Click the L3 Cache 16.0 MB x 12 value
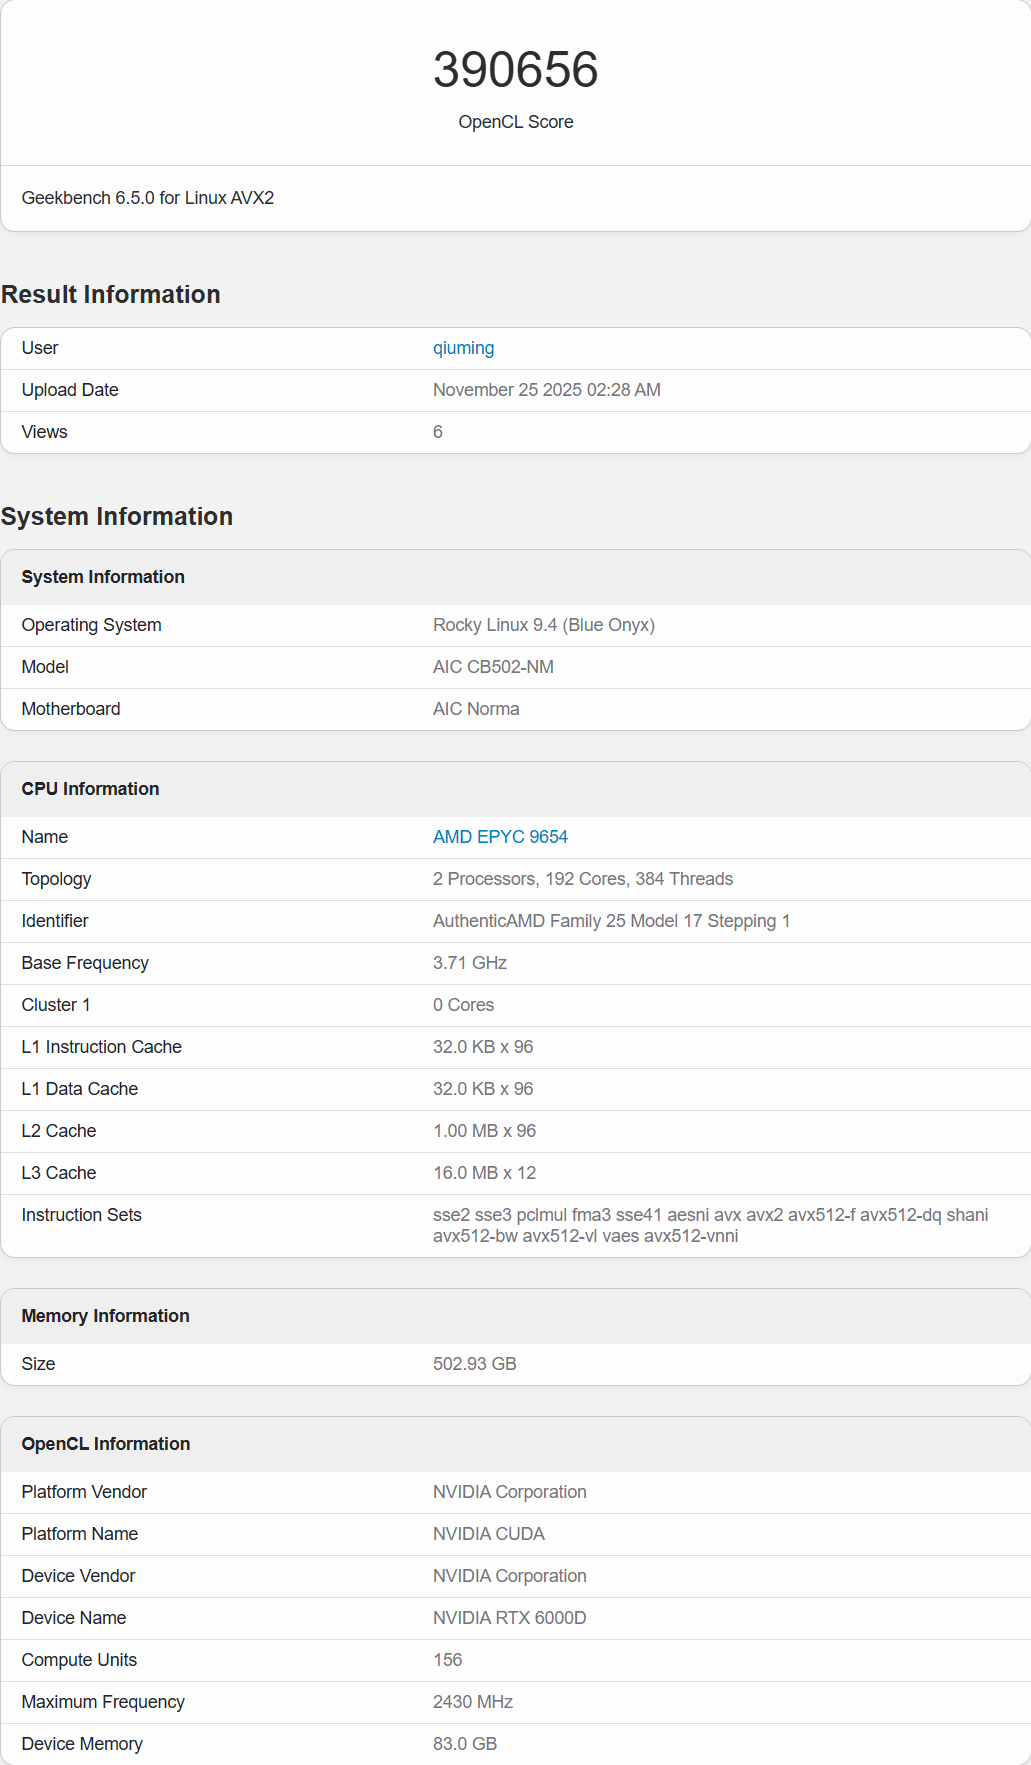 coord(484,1173)
